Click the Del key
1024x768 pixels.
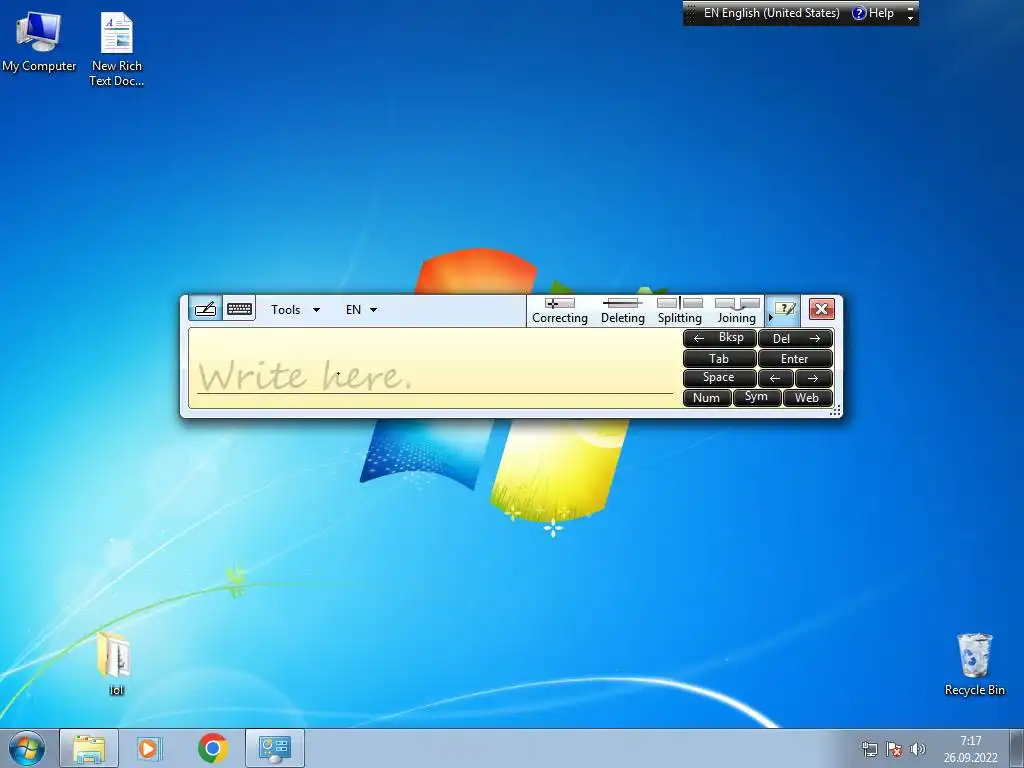[x=795, y=338]
